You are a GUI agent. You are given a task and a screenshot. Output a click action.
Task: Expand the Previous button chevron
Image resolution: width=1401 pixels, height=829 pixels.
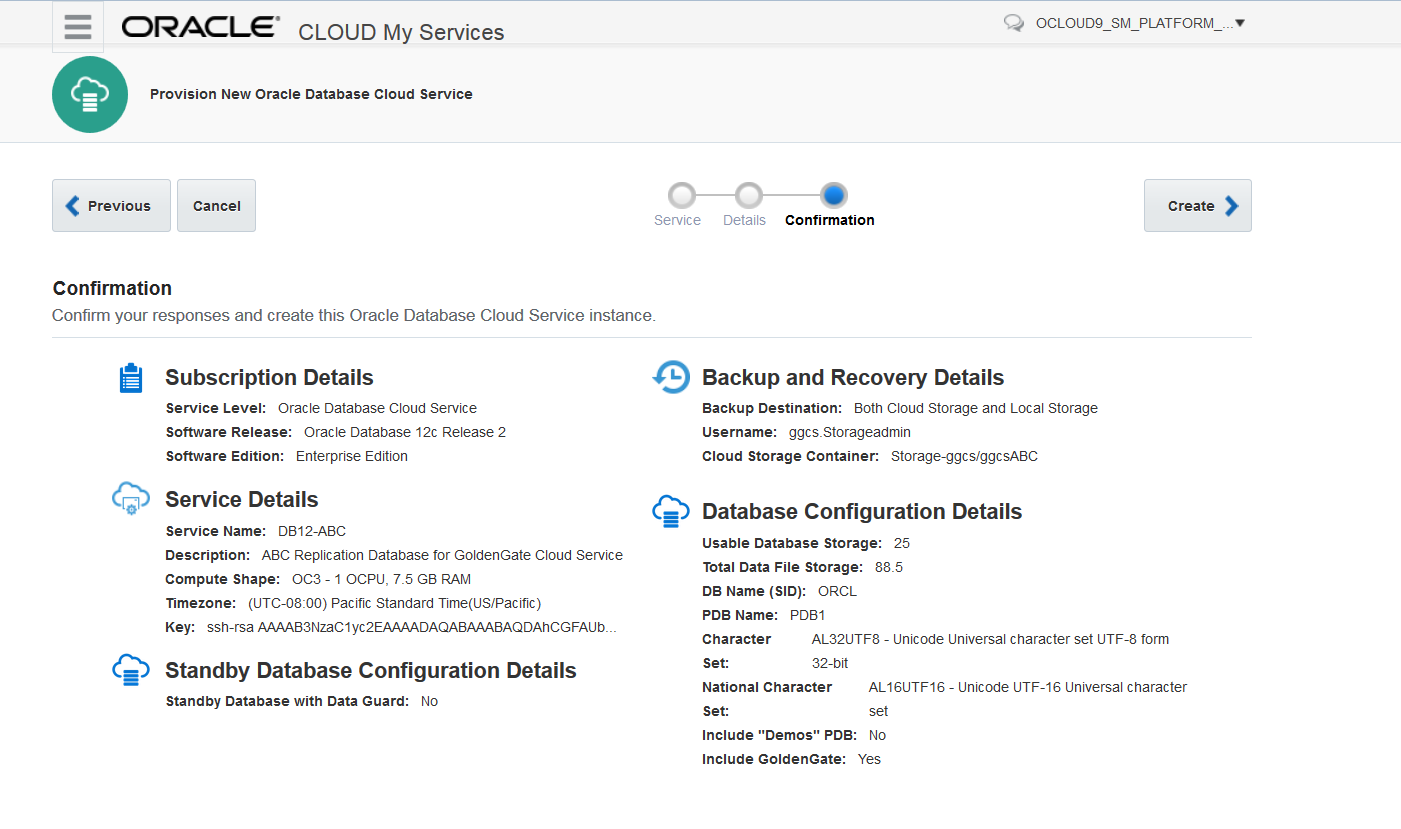(71, 205)
